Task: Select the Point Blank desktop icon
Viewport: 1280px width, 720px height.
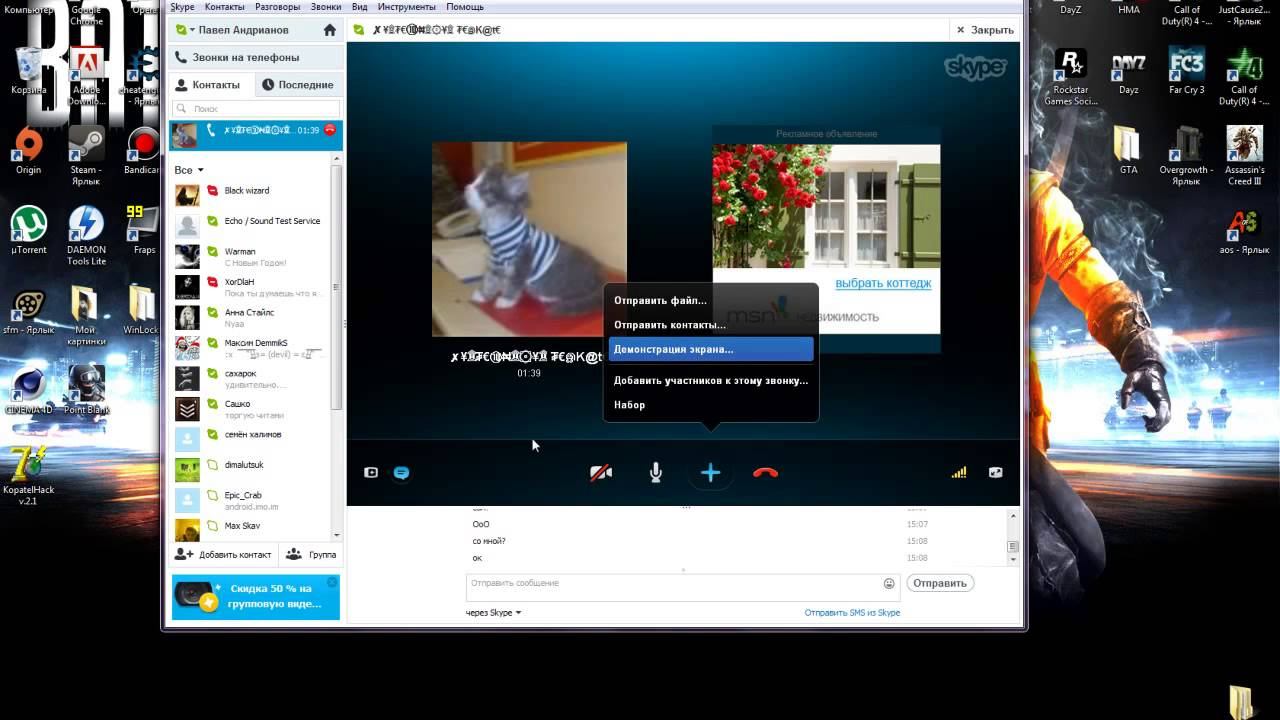Action: [x=86, y=390]
